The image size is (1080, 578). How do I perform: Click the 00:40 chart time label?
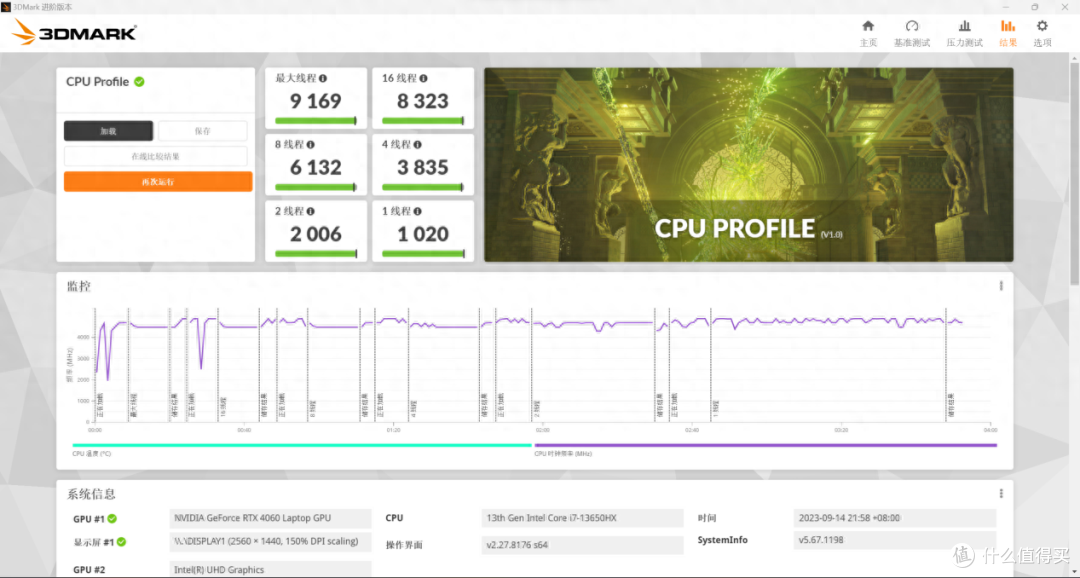click(244, 430)
